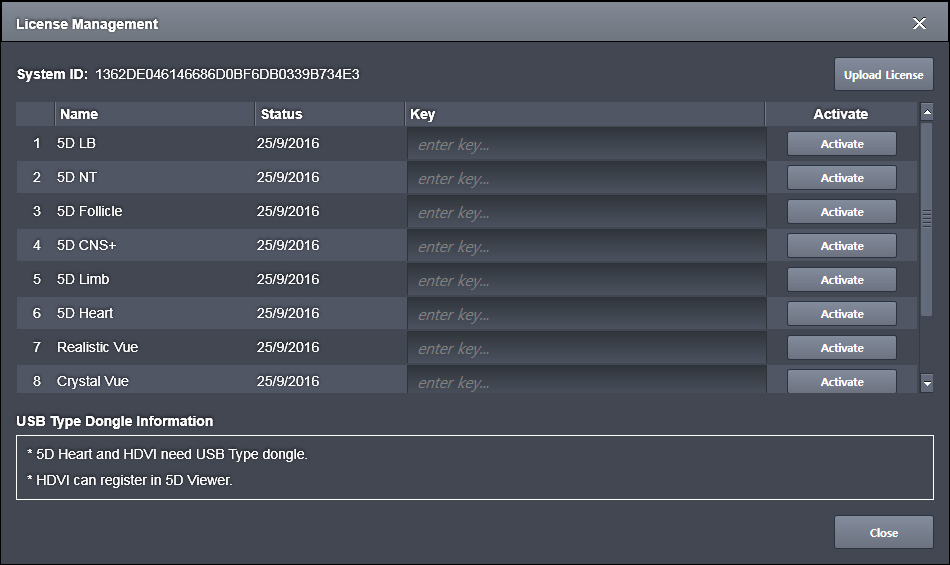
Task: Focus the key field for 5D LB
Action: (586, 145)
